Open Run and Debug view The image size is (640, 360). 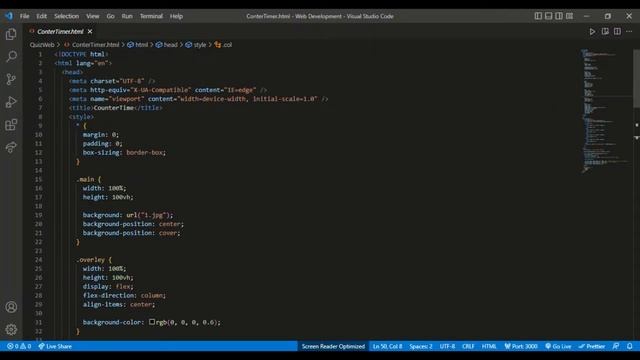tap(11, 102)
